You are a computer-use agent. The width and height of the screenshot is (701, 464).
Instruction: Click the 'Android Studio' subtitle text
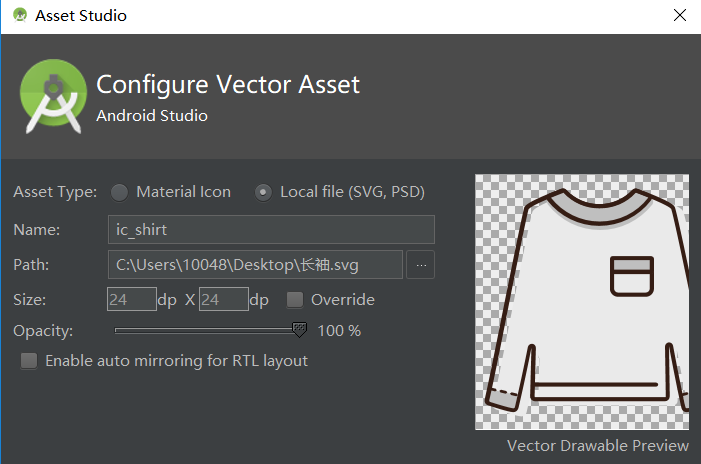[x=152, y=116]
